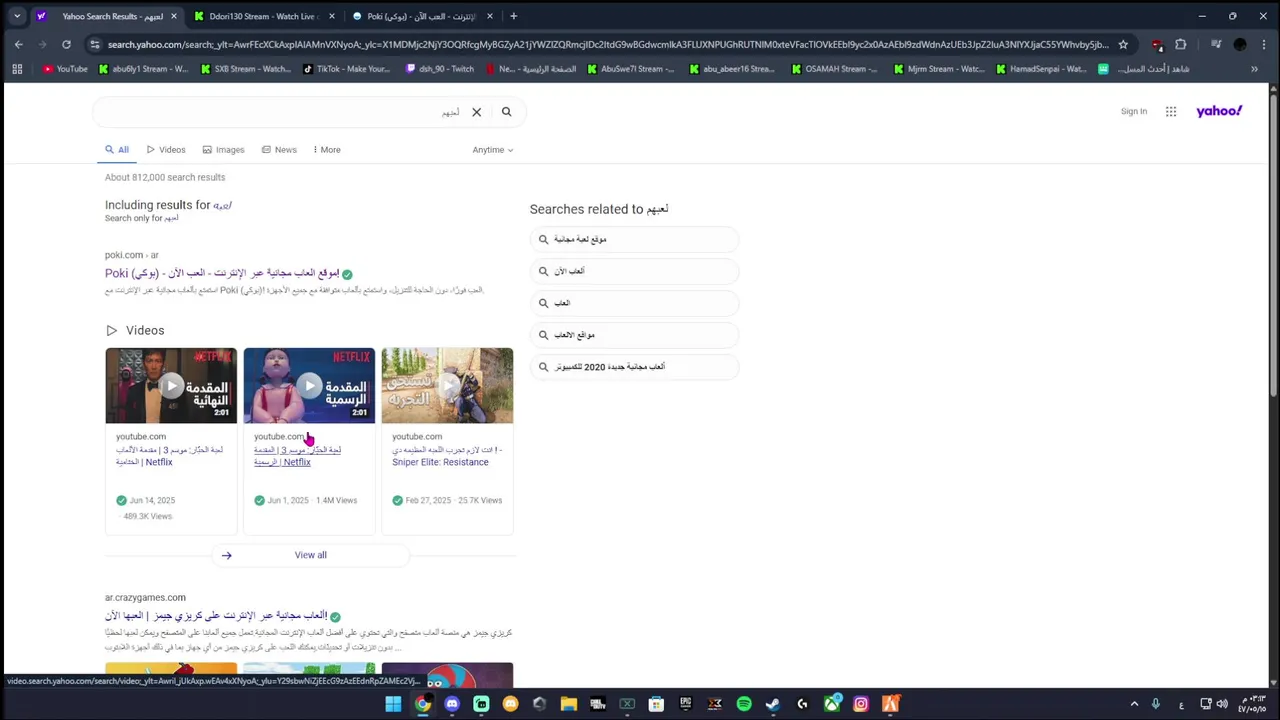1280x720 pixels.
Task: Select related search موقع لعبة مجانية
Action: (634, 239)
